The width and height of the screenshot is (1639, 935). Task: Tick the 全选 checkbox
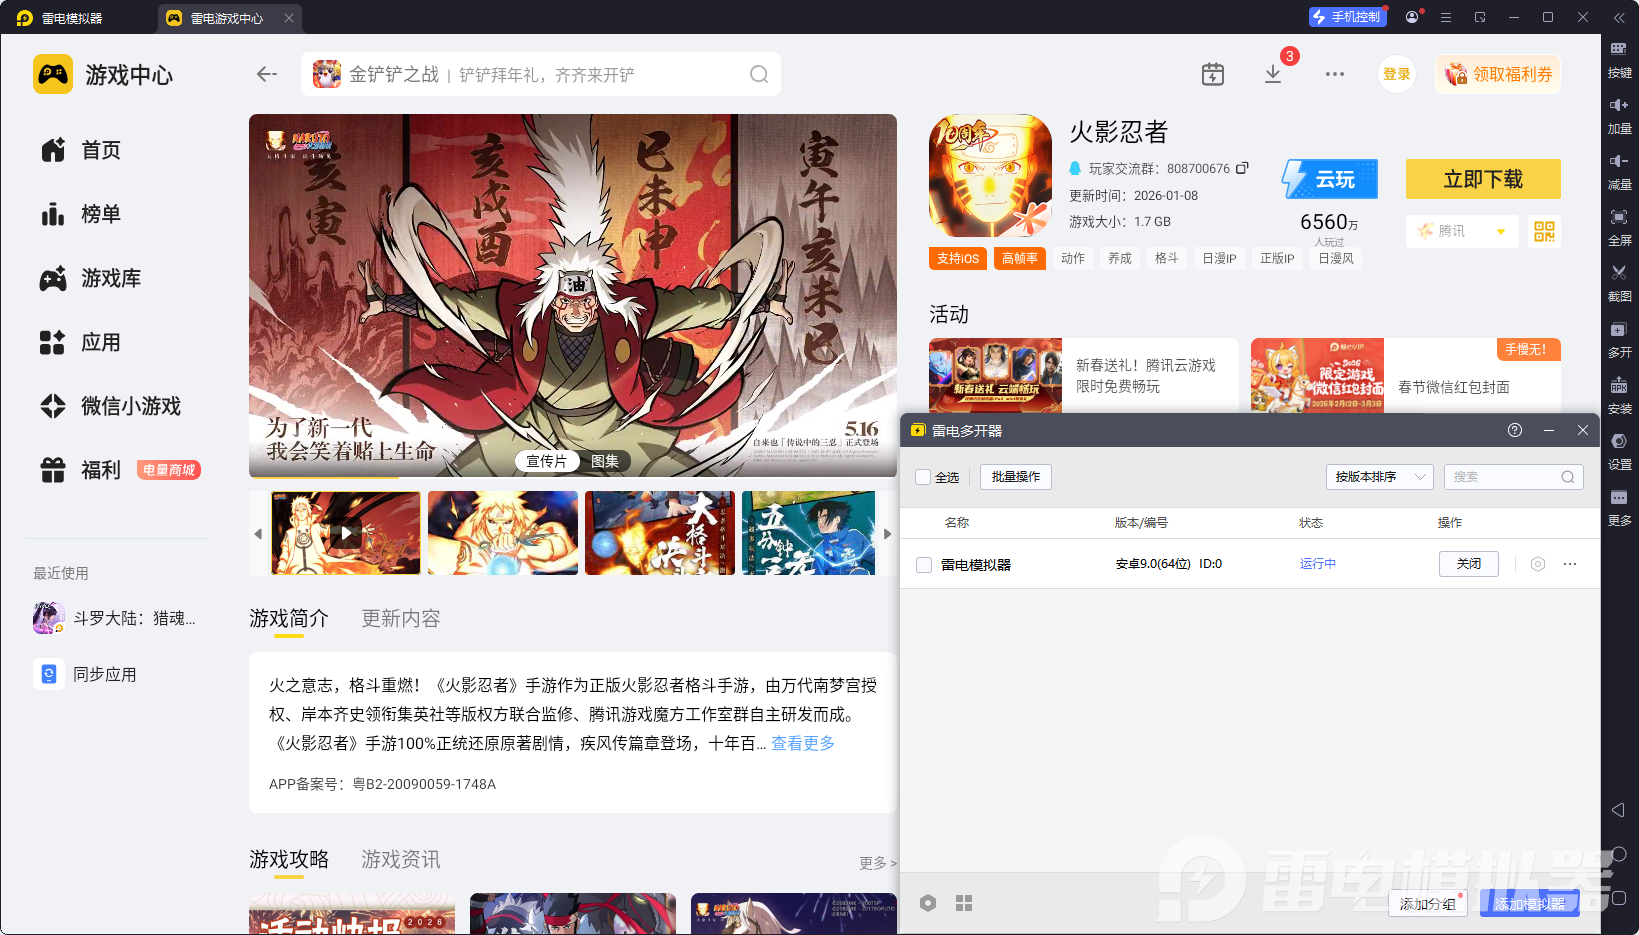coord(923,477)
